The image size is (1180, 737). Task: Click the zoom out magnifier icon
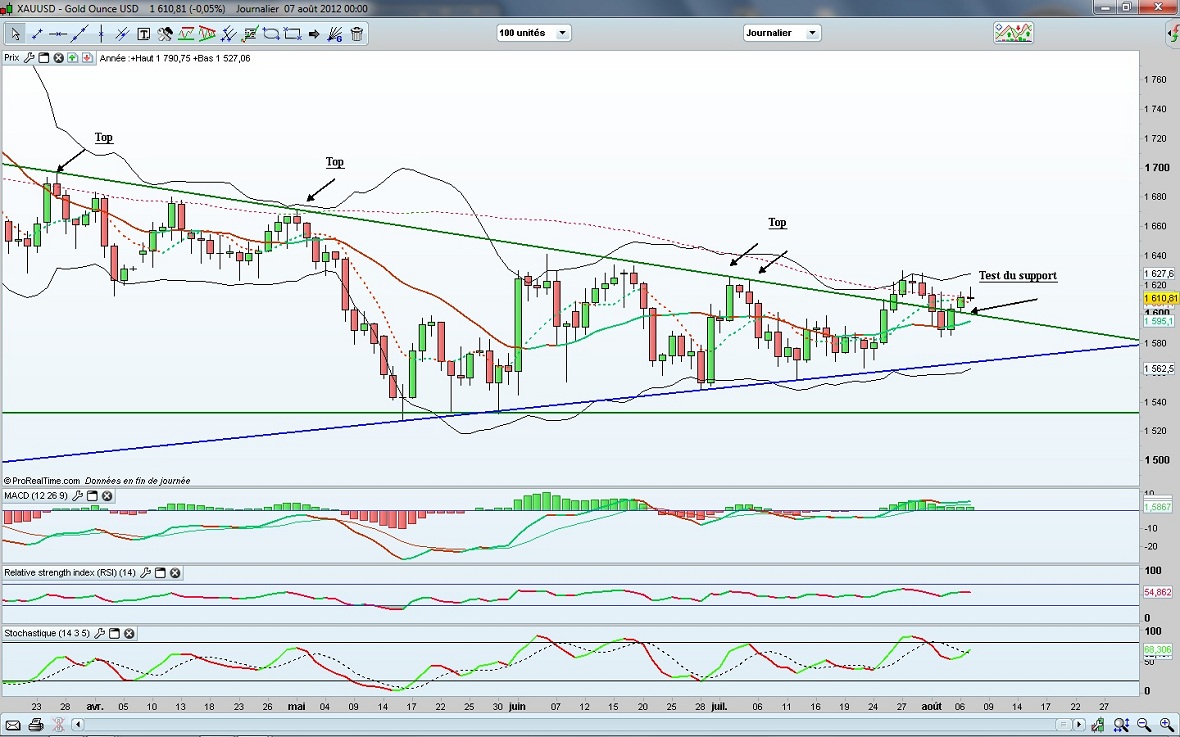[1144, 725]
